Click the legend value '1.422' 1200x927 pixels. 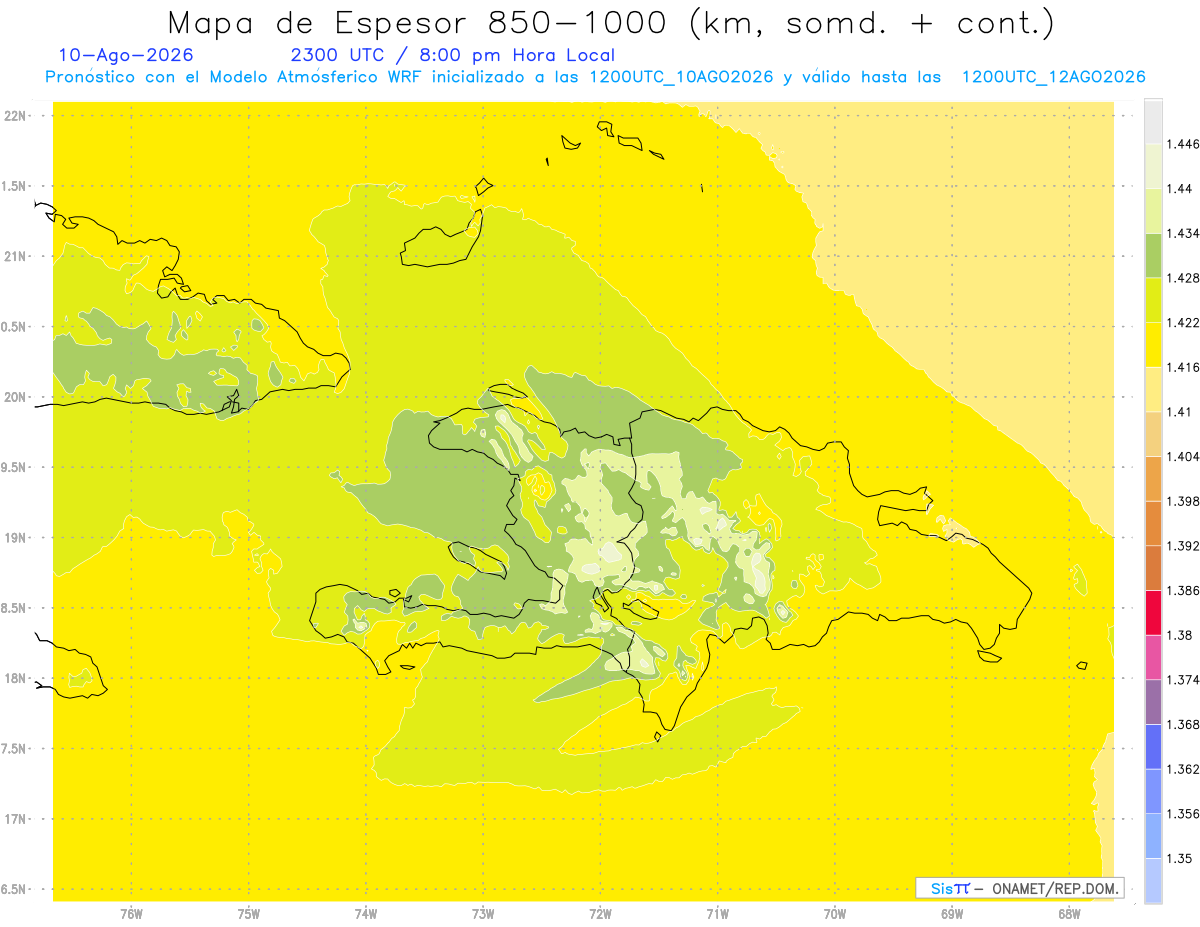[x=1183, y=322]
